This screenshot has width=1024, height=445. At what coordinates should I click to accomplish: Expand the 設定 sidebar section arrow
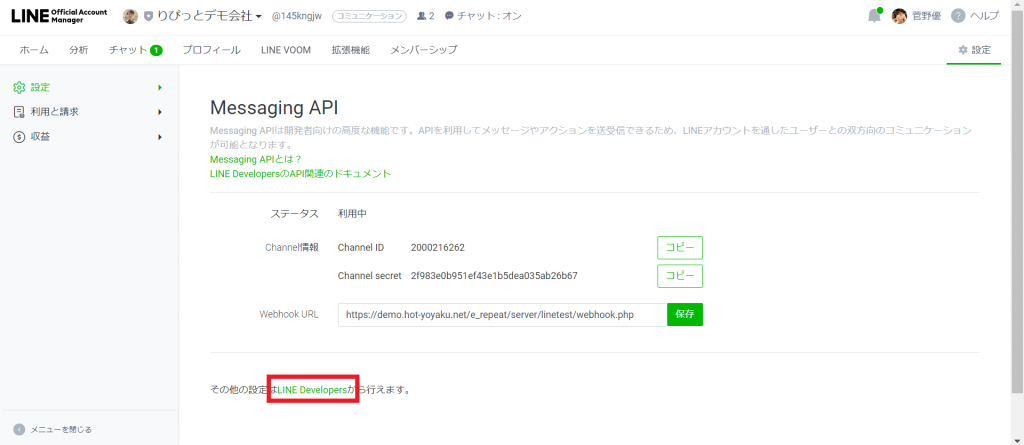(x=159, y=88)
